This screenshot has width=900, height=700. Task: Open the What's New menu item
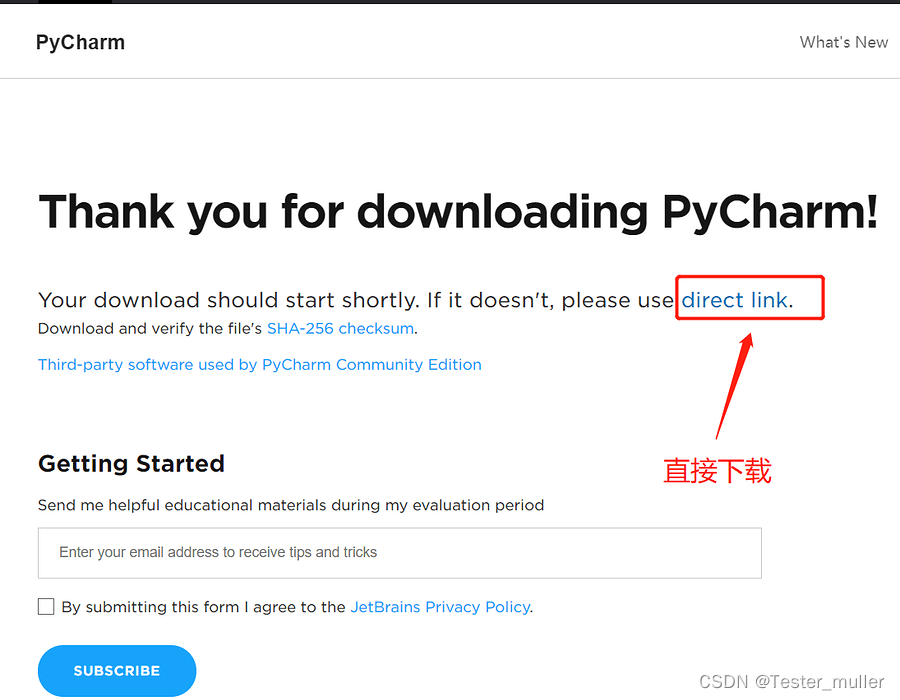coord(844,42)
